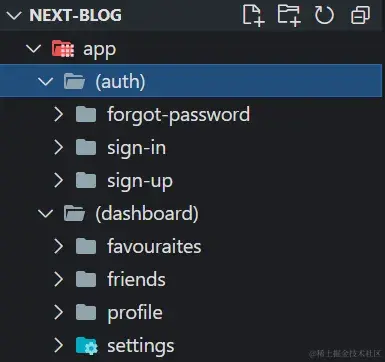
Task: Click the open (dashboard) folder icon
Action: pyautogui.click(x=74, y=213)
